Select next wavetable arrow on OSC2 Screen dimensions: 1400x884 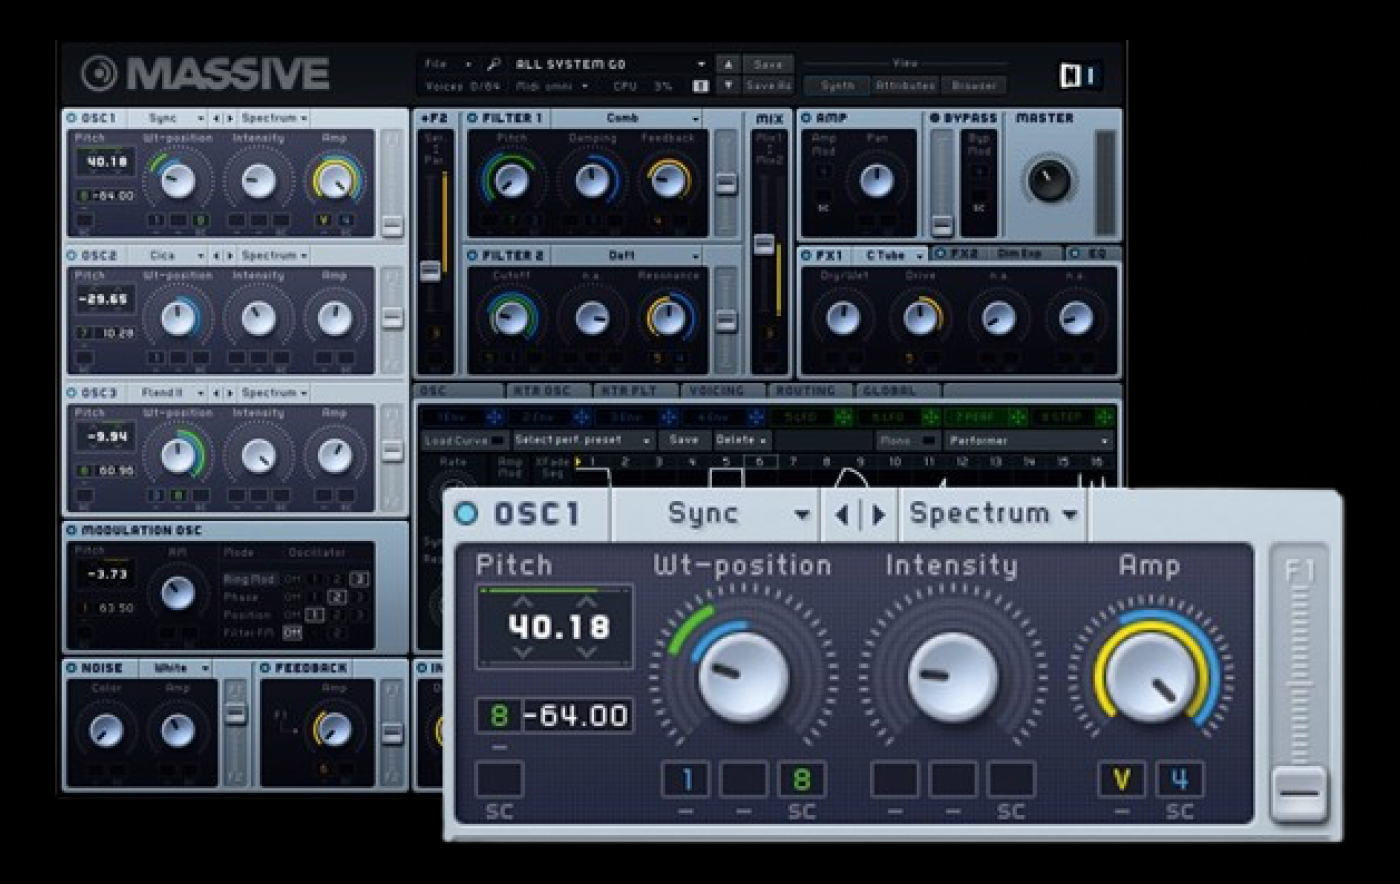click(229, 256)
